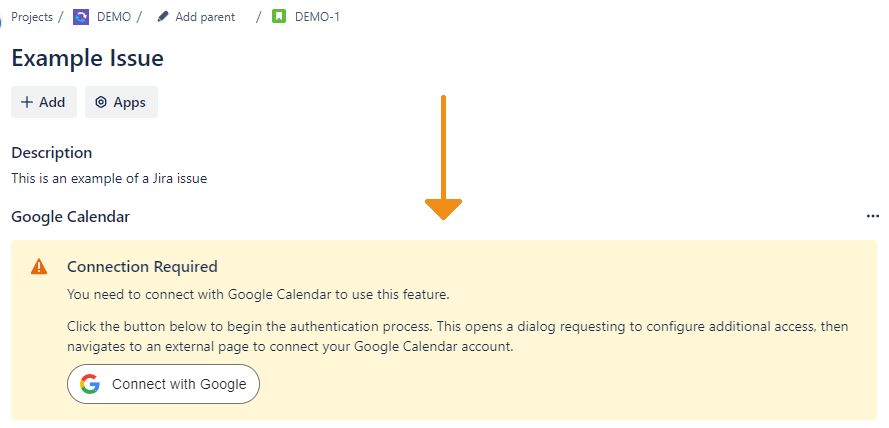Click the Example Issue title to edit

pyautogui.click(x=87, y=58)
